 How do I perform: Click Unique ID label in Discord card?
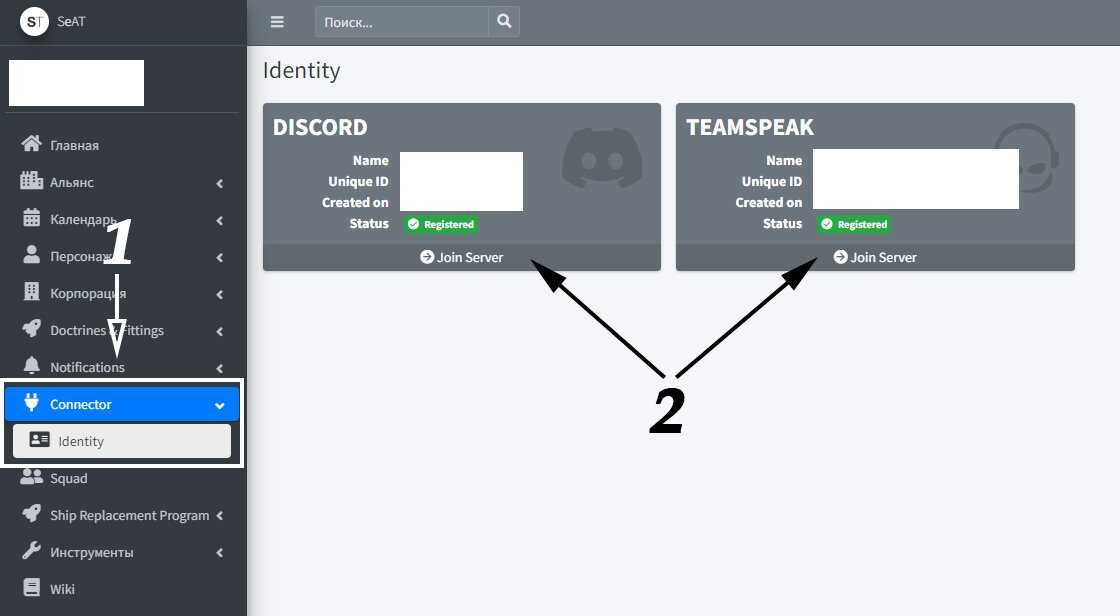(359, 182)
